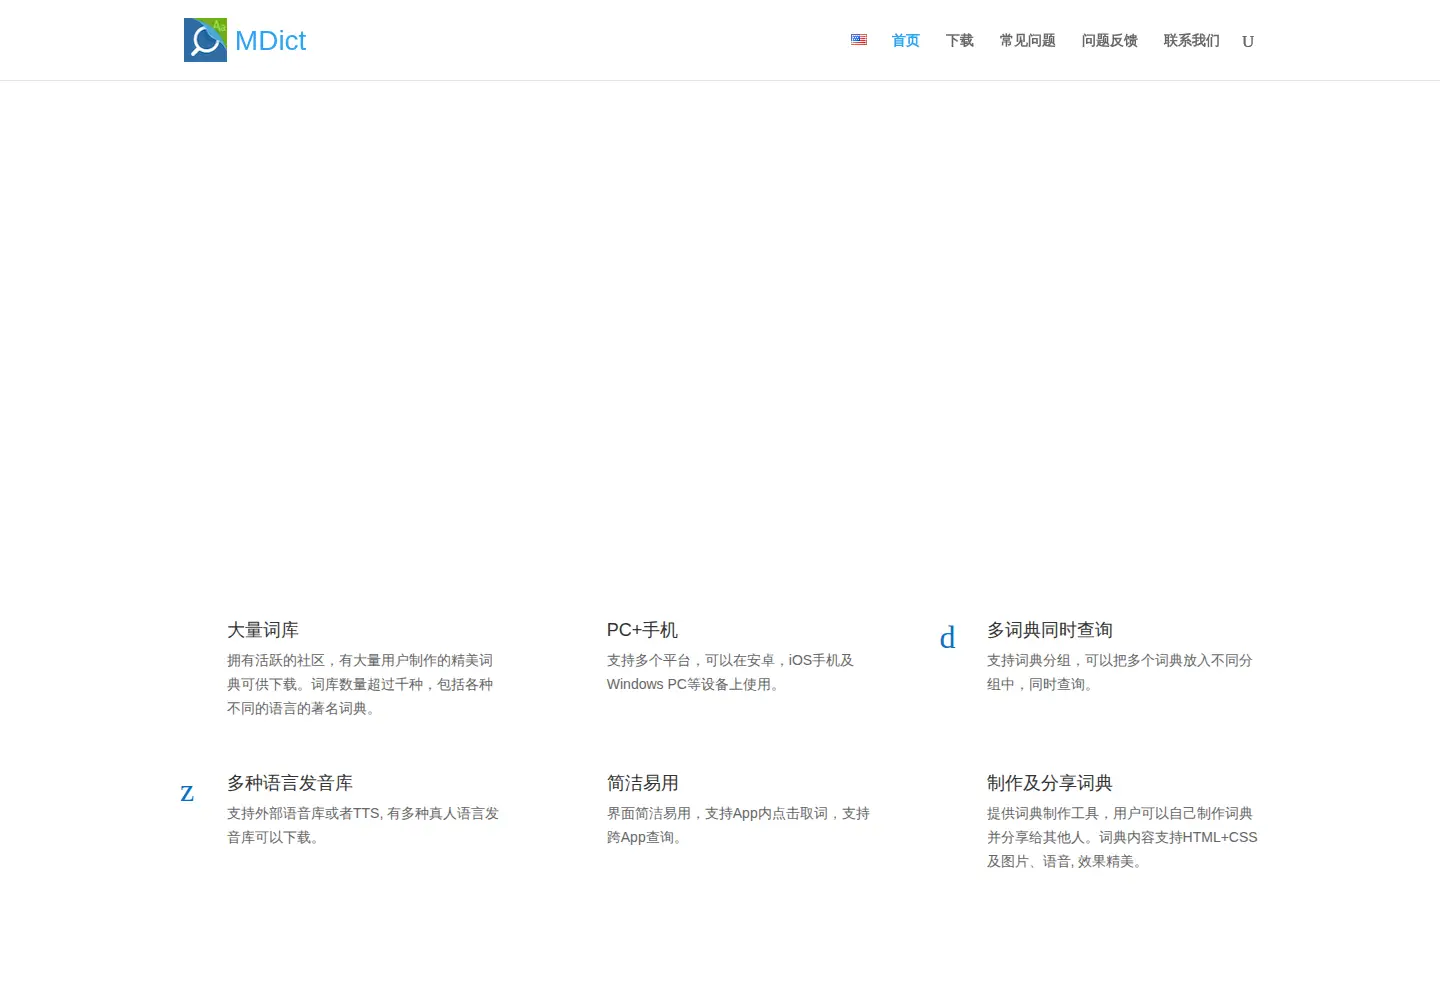Click the 大量词库 heading
Screen dimensions: 1440x1000
[263, 630]
